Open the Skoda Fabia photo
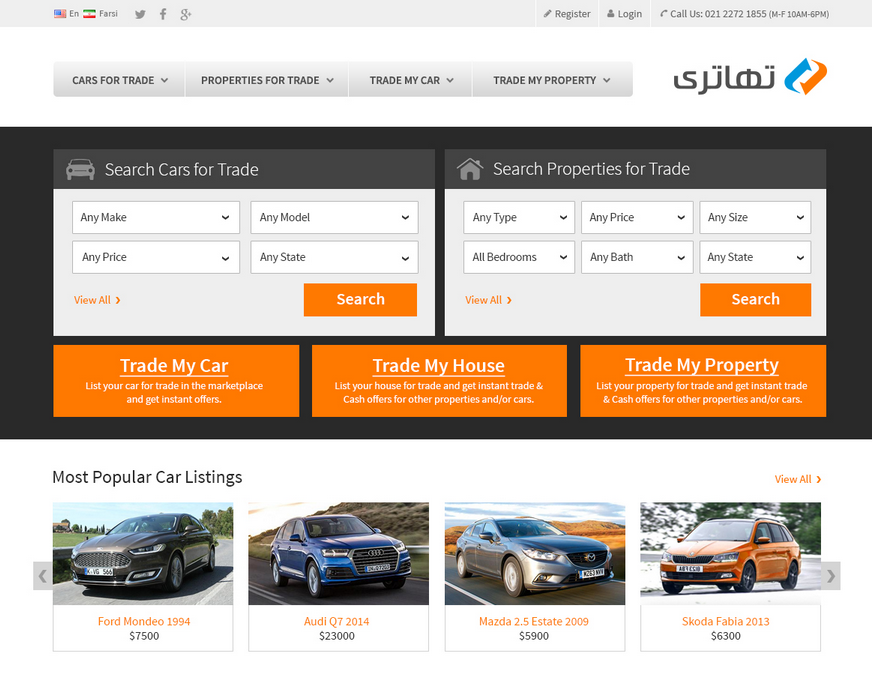 click(x=730, y=554)
